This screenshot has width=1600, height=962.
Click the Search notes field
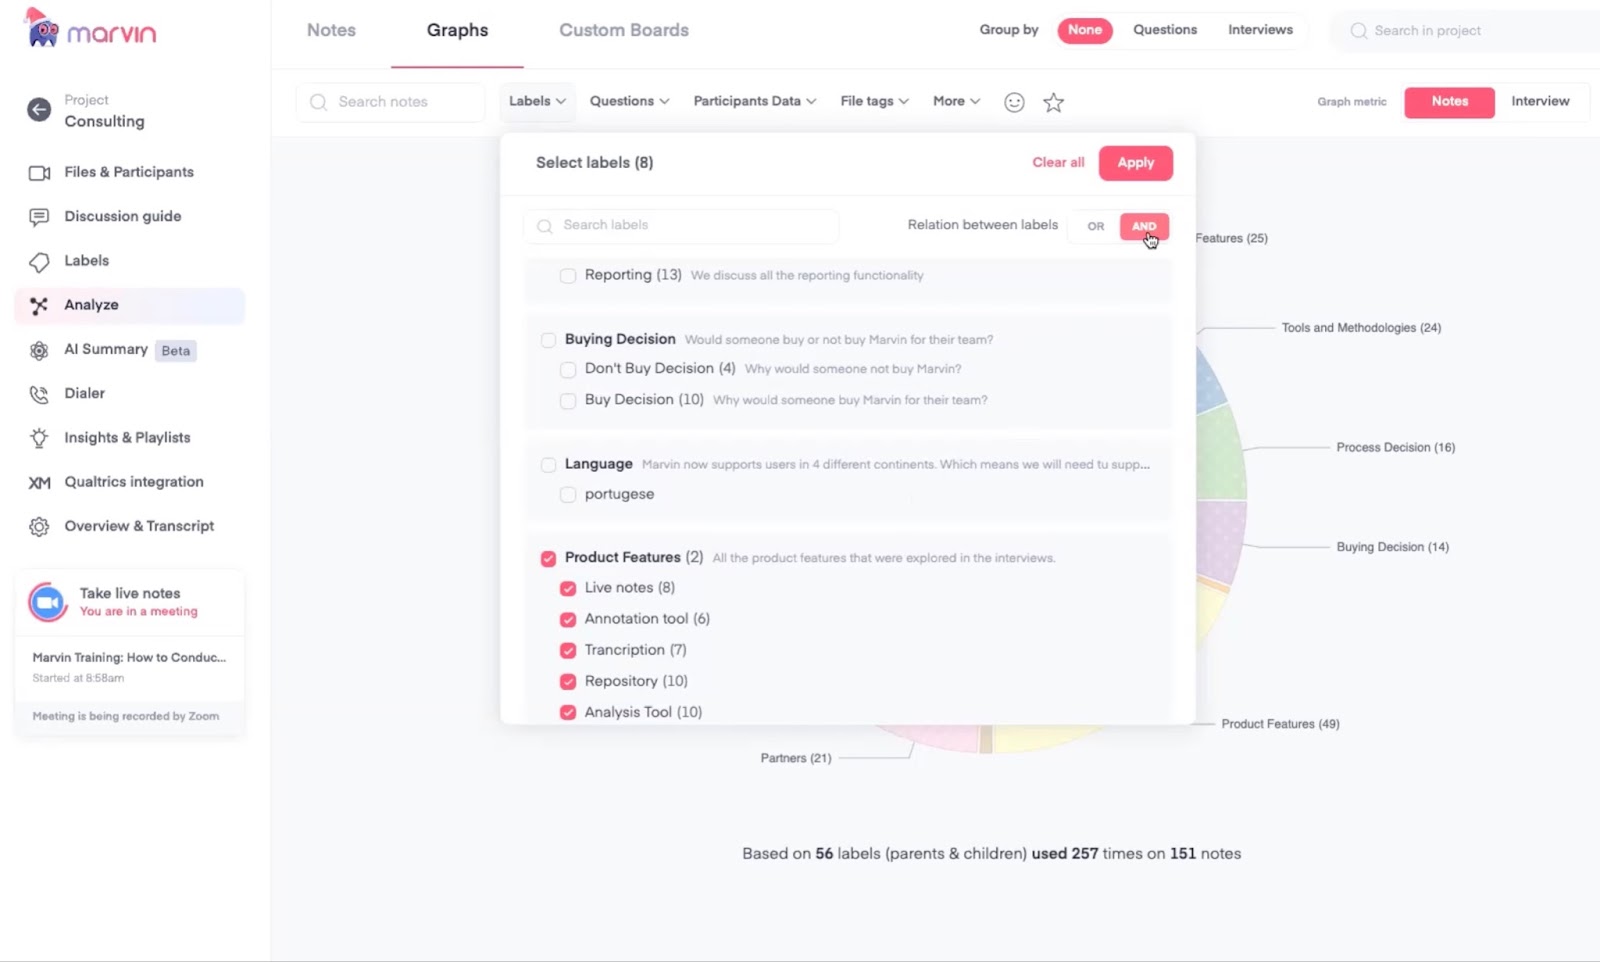(x=391, y=102)
